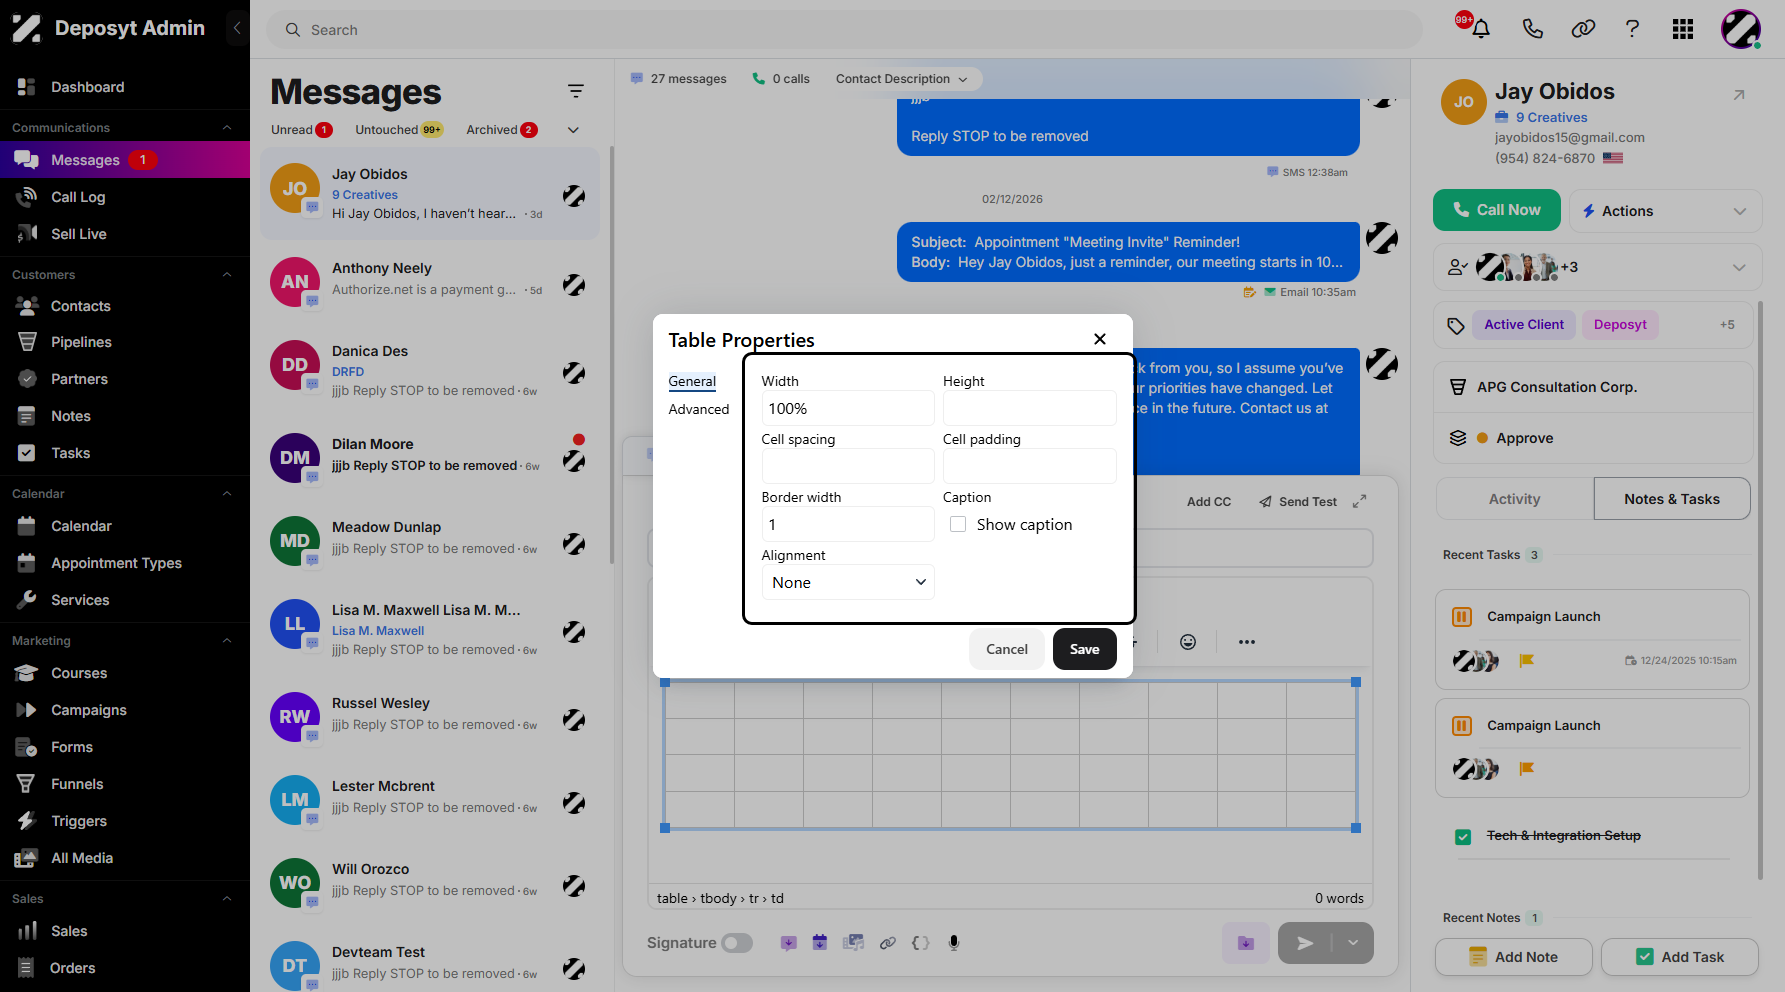Viewport: 1785px width, 992px height.
Task: Expand the Contact Description dropdown
Action: click(902, 79)
